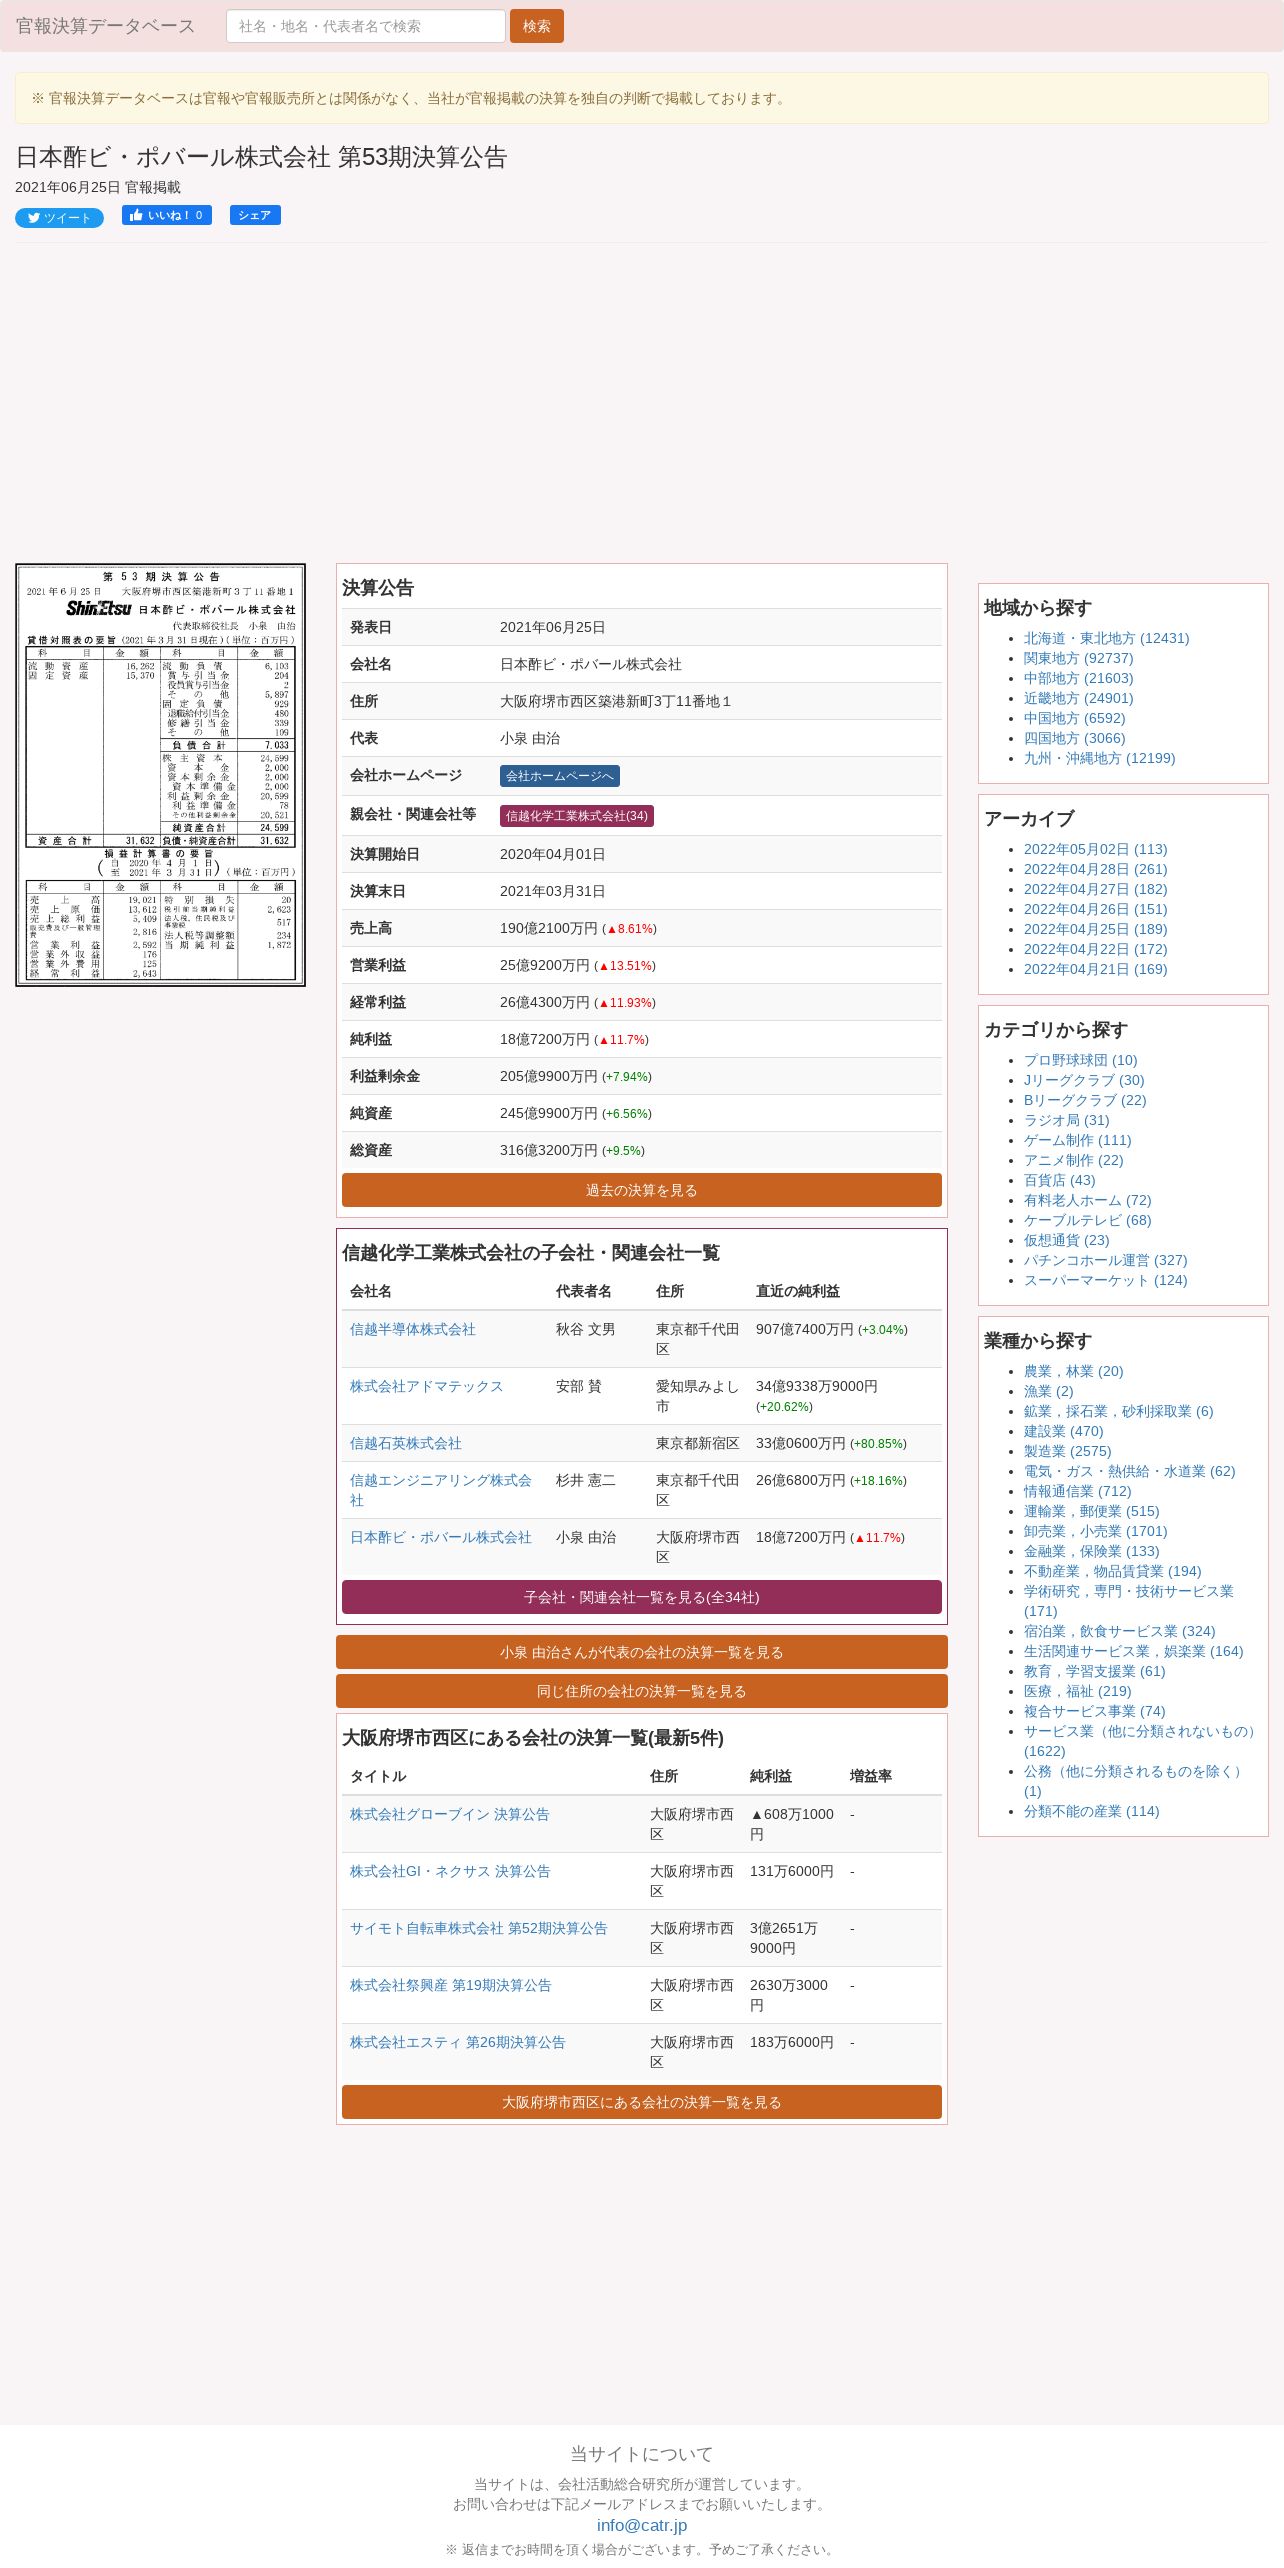Image resolution: width=1284 pixels, height=2568 pixels.
Task: Open 製造業 (2575) industry
Action: 1067,1451
